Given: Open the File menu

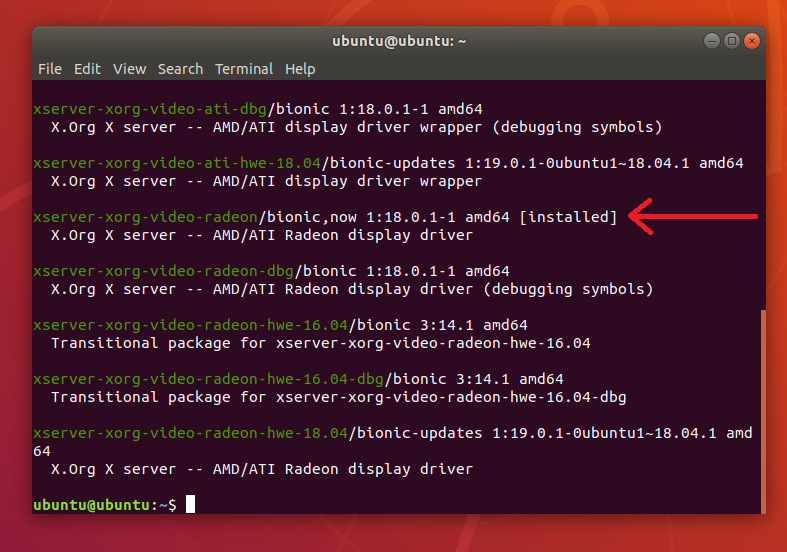Looking at the screenshot, I should pyautogui.click(x=50, y=69).
